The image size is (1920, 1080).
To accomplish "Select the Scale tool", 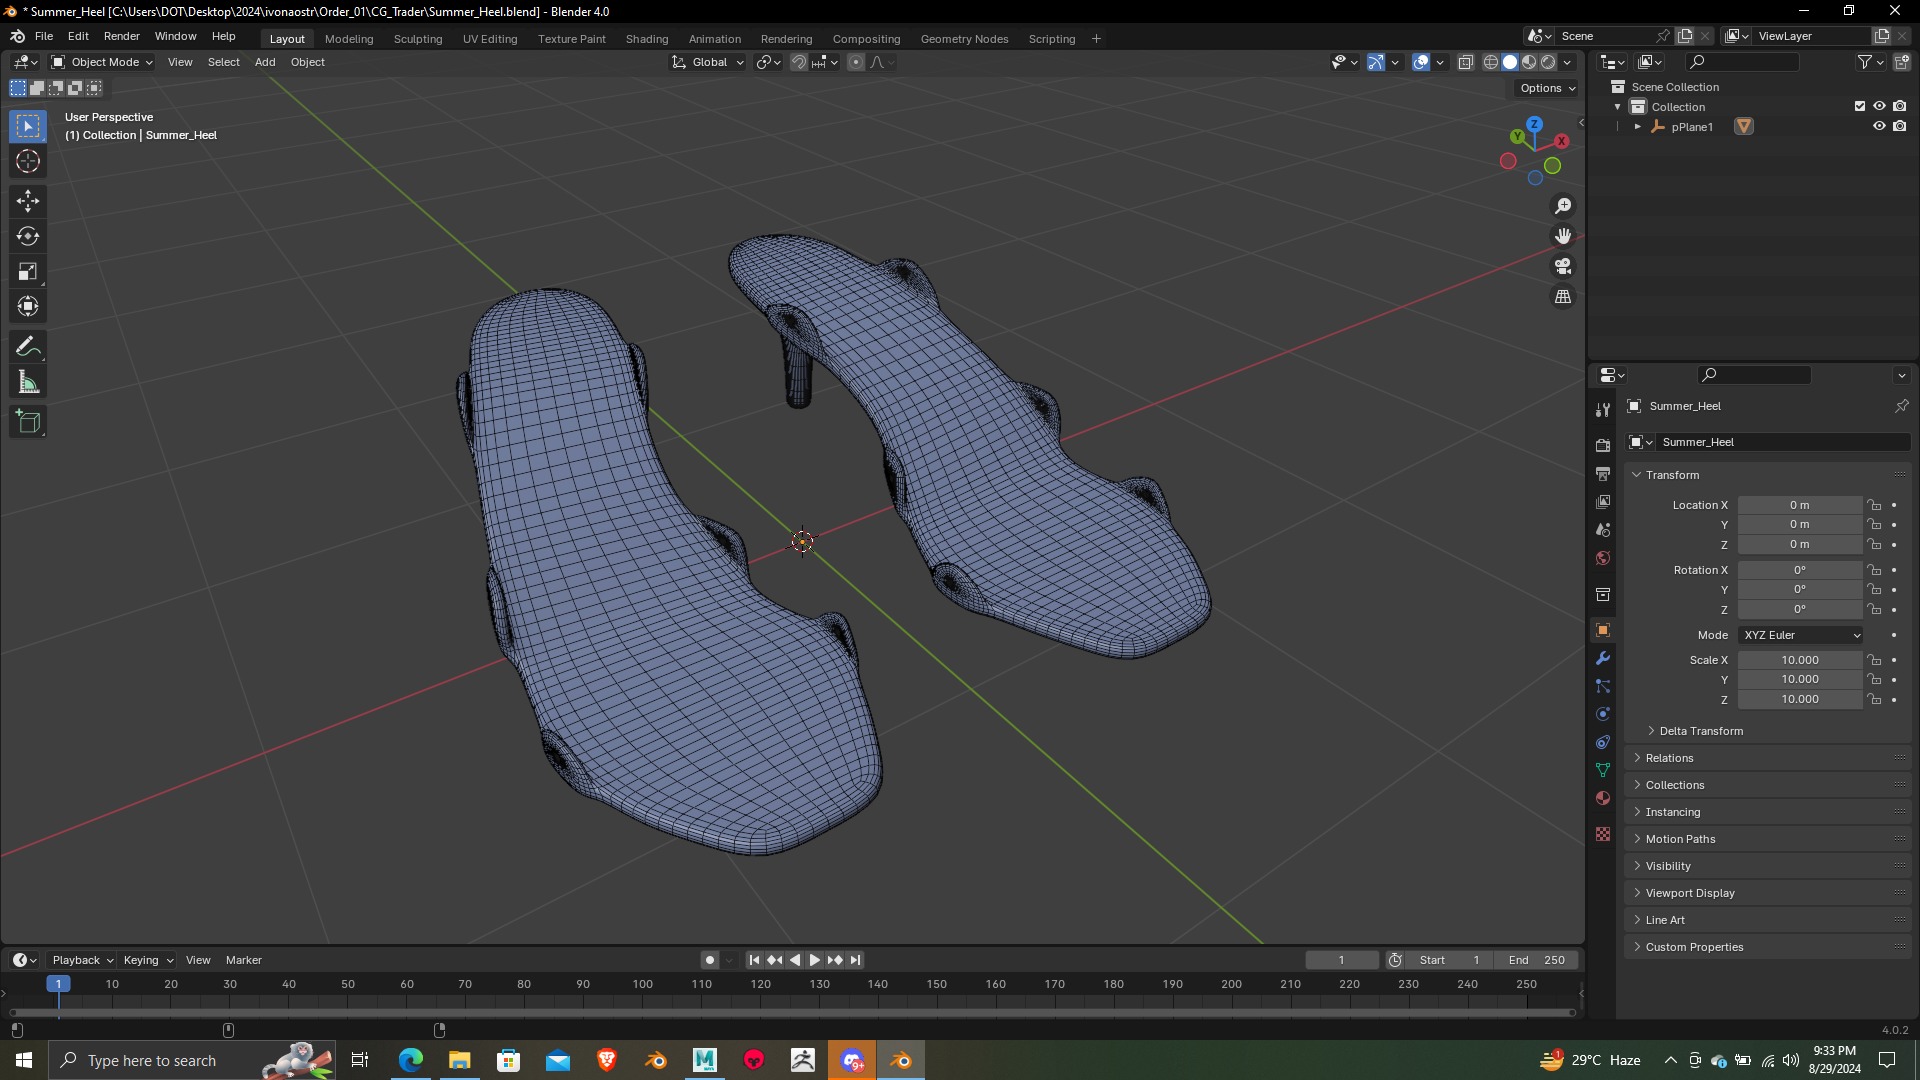I will [x=28, y=271].
